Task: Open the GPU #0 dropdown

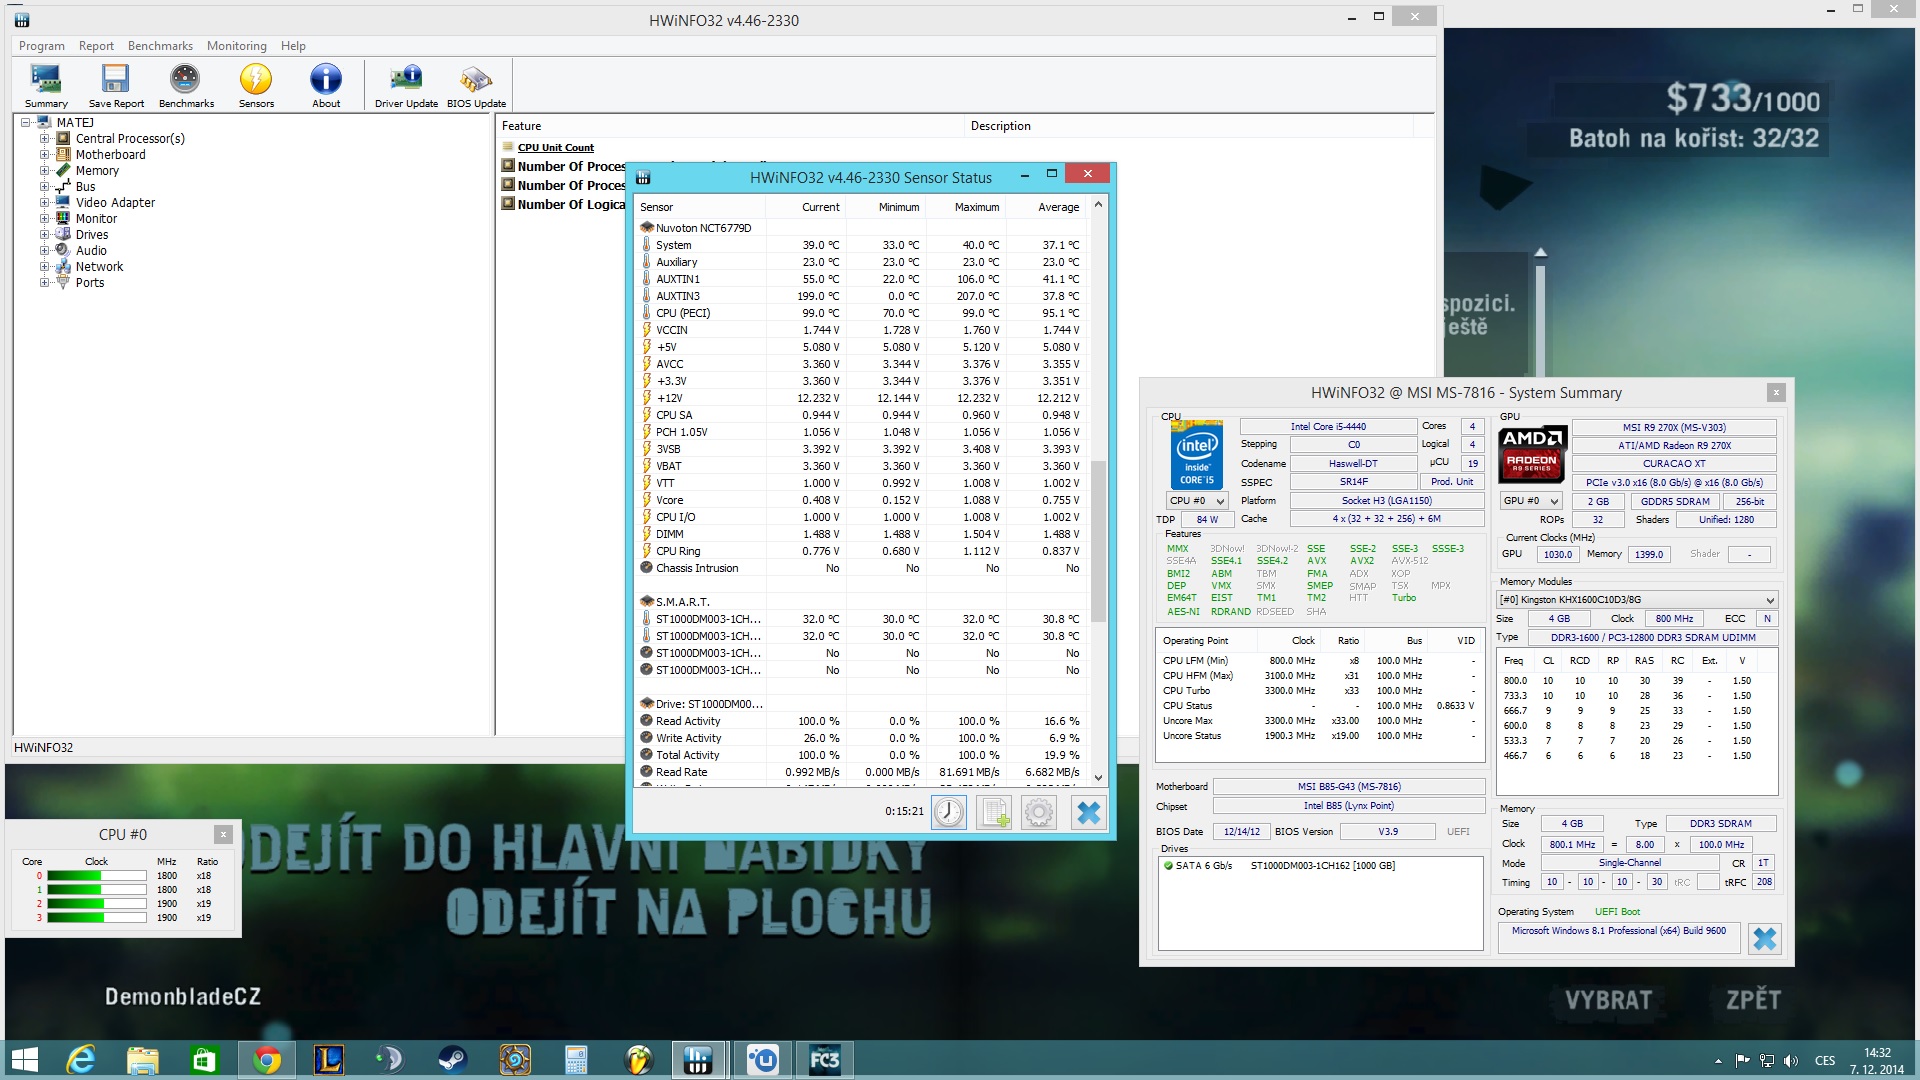Action: [x=1531, y=501]
